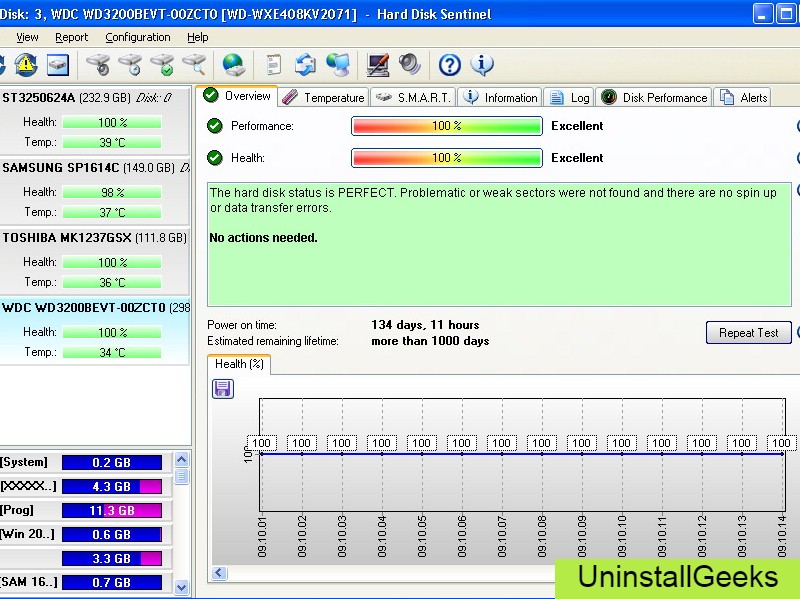Image resolution: width=800 pixels, height=599 pixels.
Task: Click the '134 days, 11 hours' value
Action: pos(425,325)
